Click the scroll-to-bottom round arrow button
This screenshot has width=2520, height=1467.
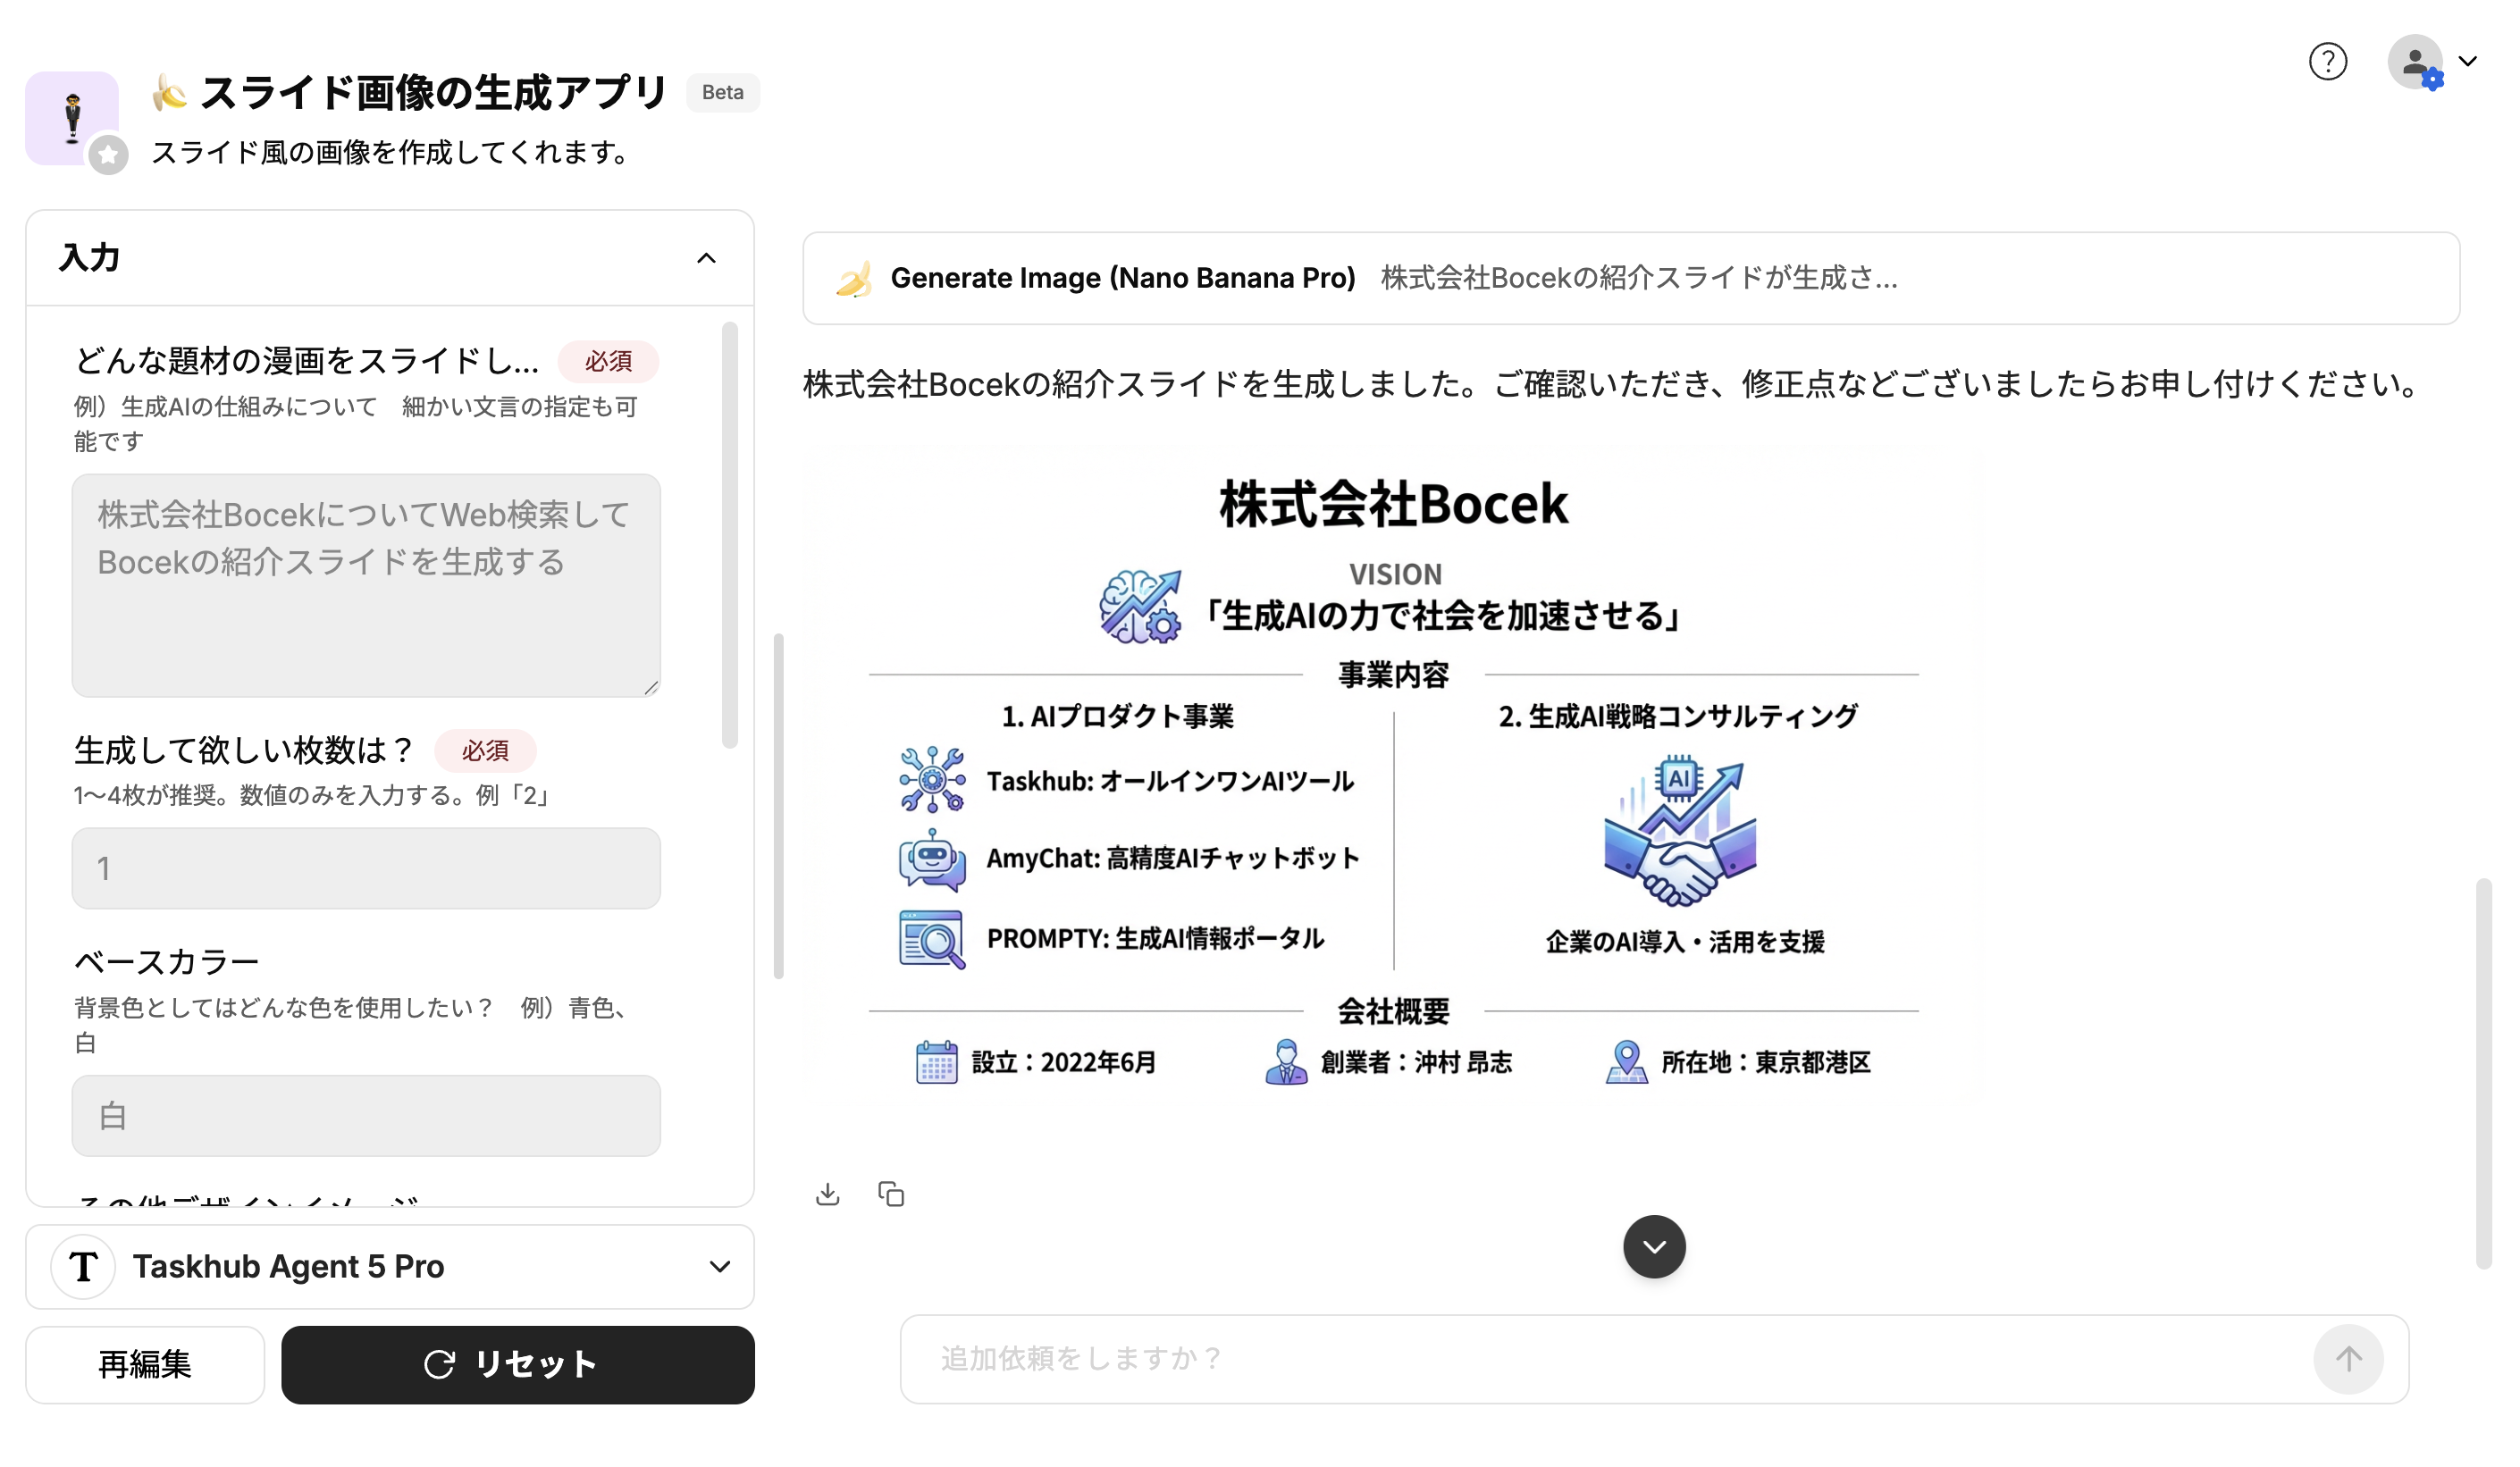pyautogui.click(x=1653, y=1246)
